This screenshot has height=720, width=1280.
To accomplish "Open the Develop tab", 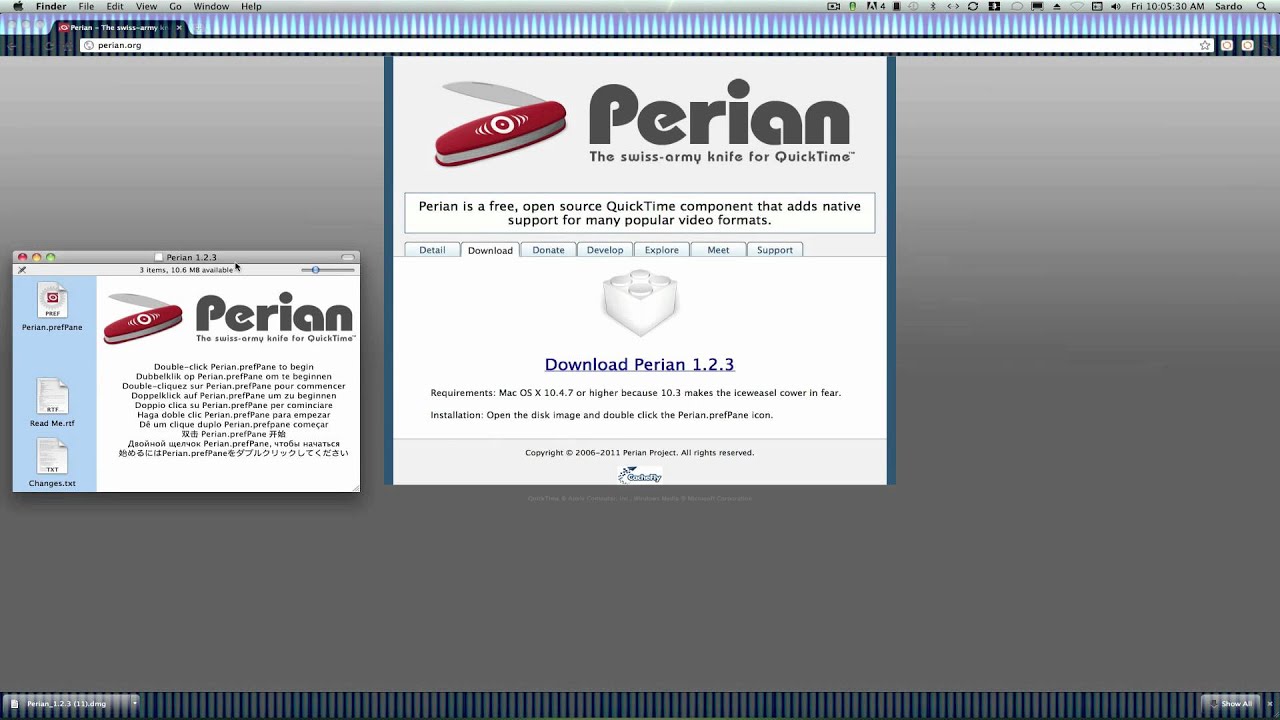I will point(605,250).
